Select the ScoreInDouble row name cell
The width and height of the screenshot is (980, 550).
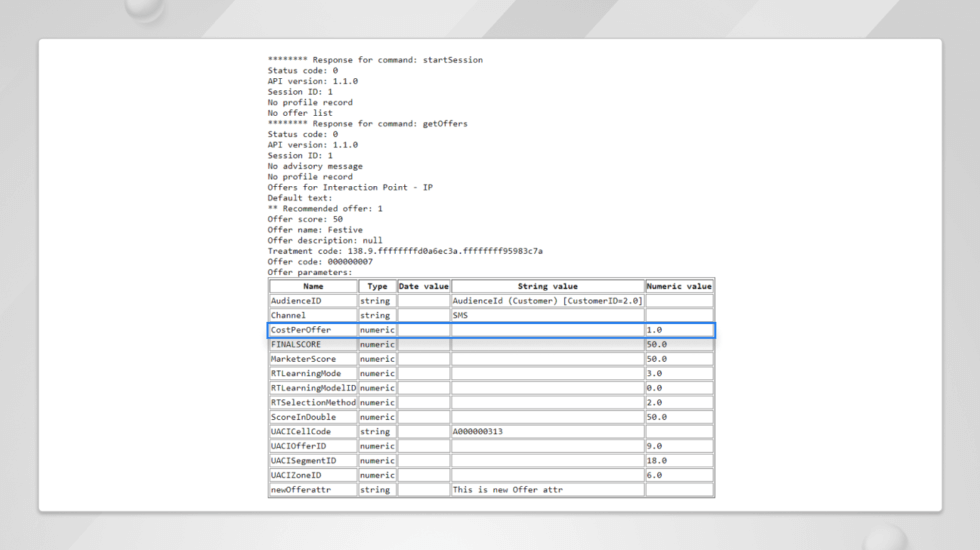313,417
